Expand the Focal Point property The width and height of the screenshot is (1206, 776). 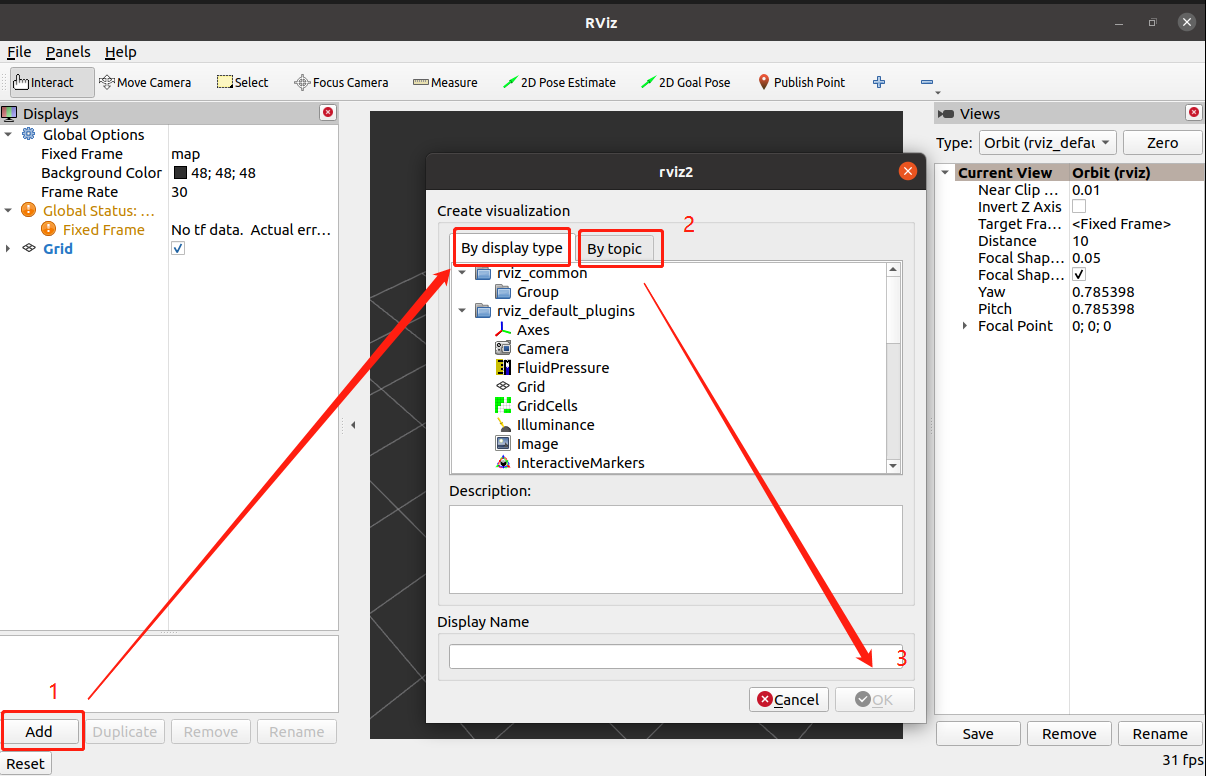[965, 326]
